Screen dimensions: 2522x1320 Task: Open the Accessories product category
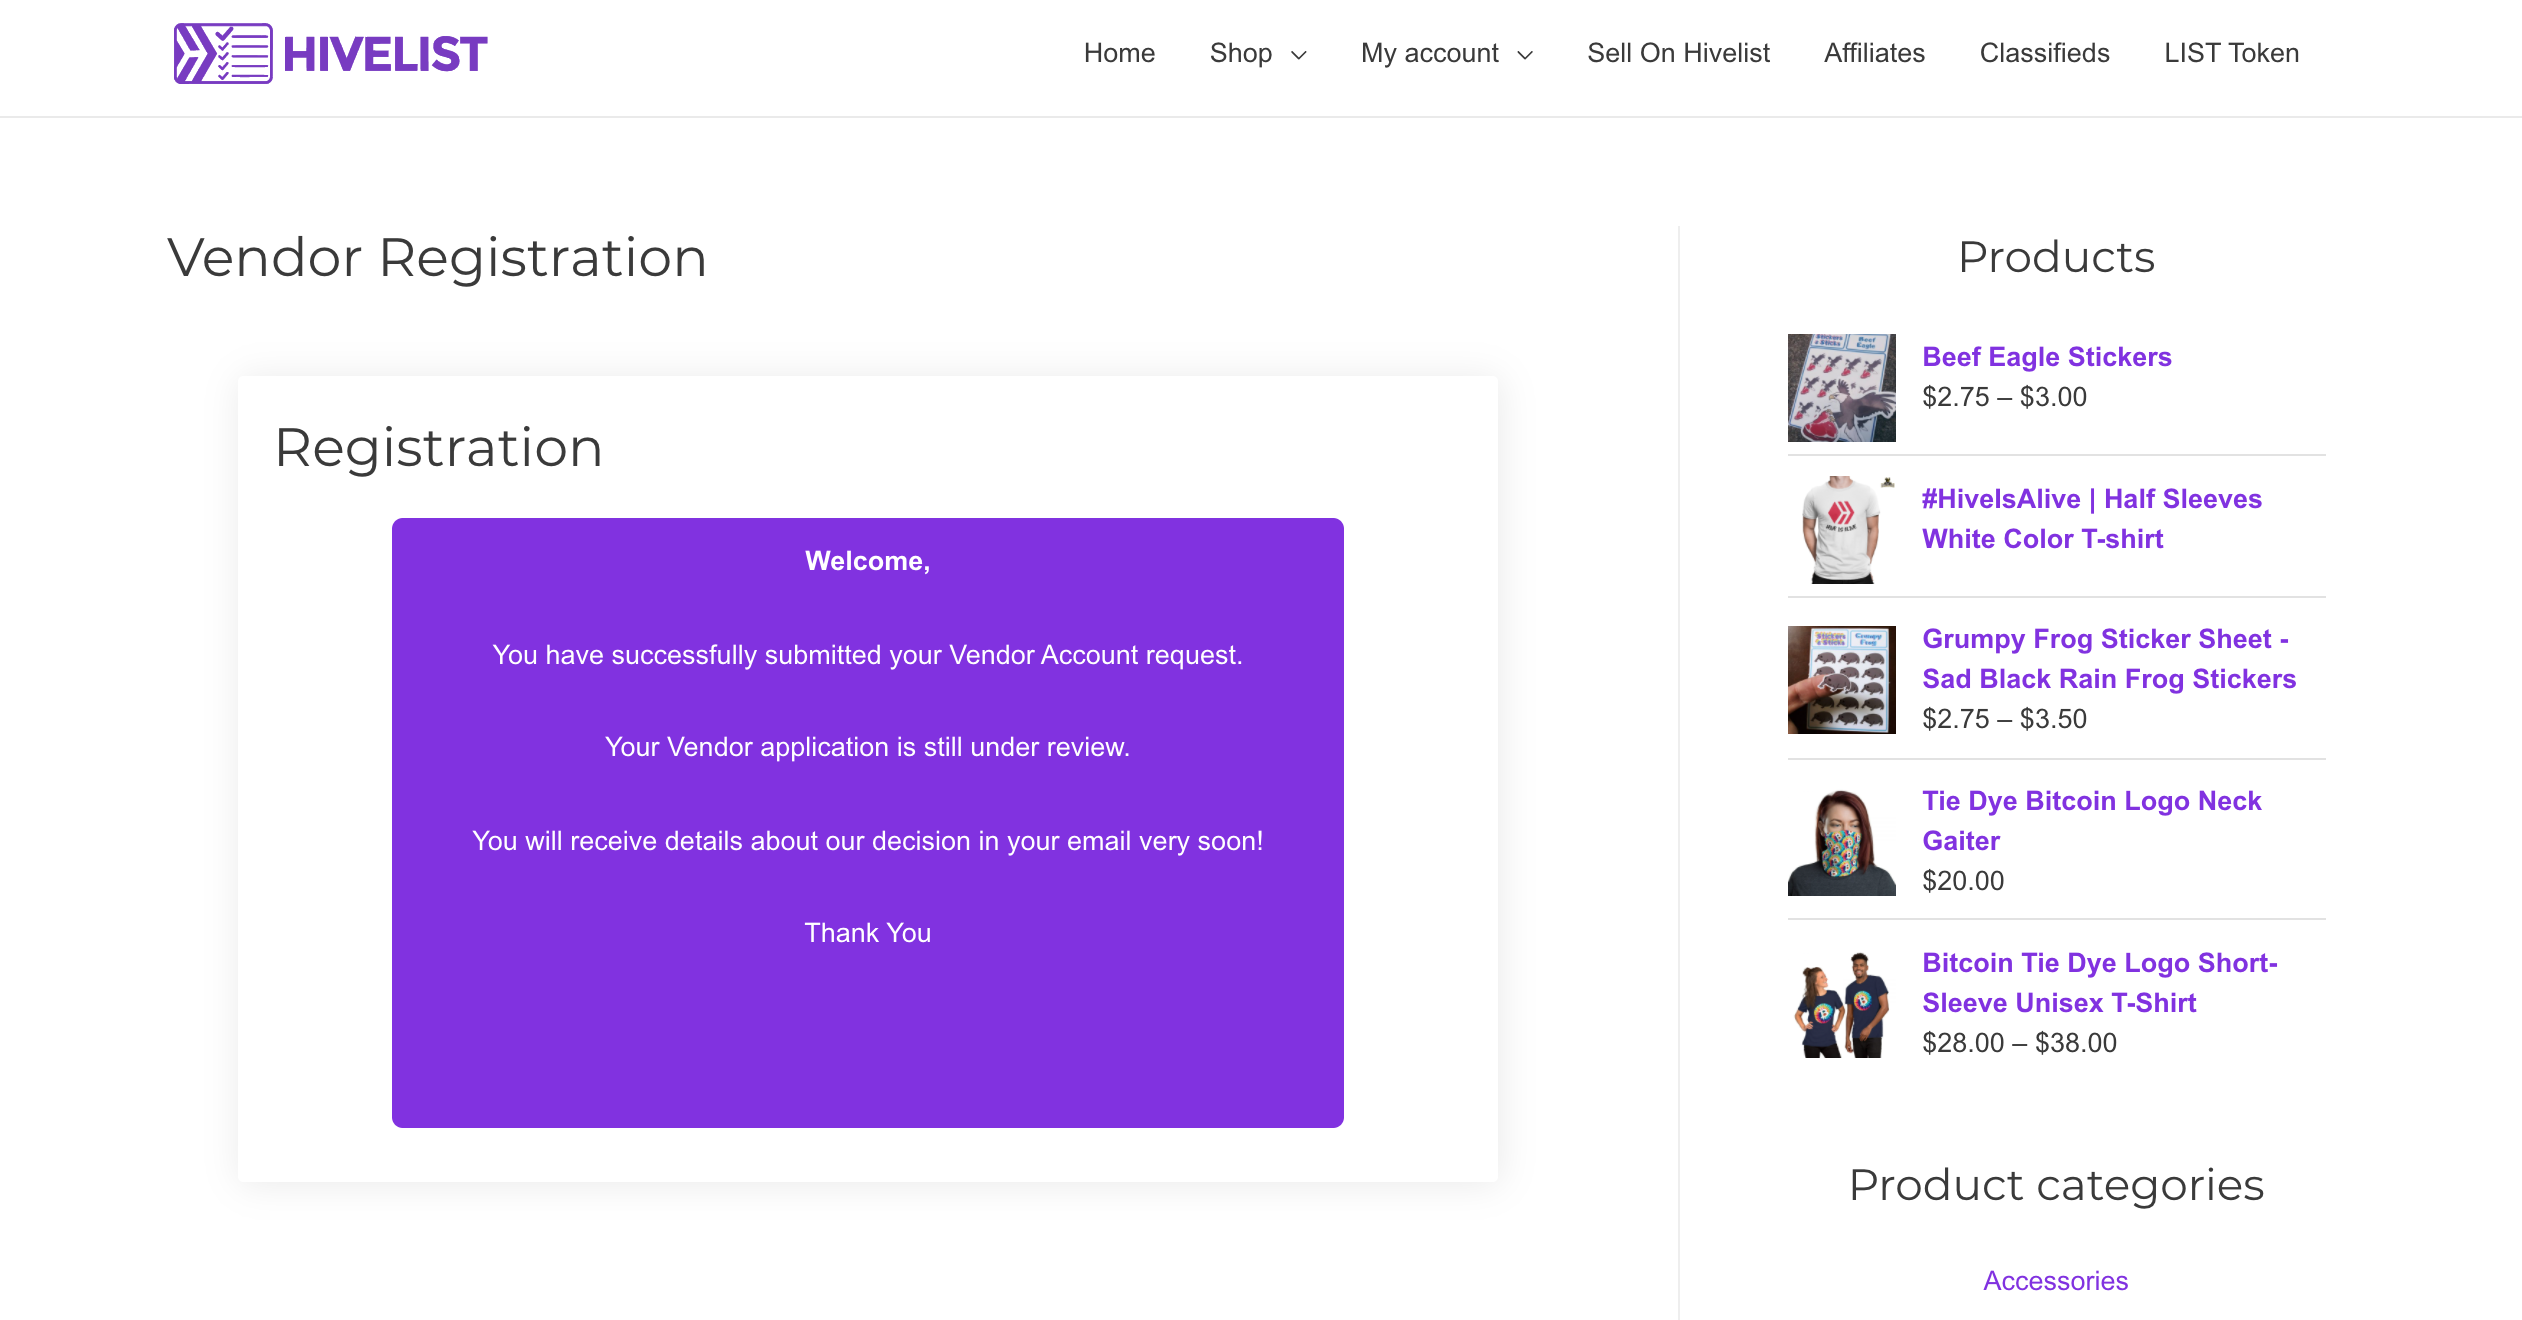[x=2055, y=1281]
